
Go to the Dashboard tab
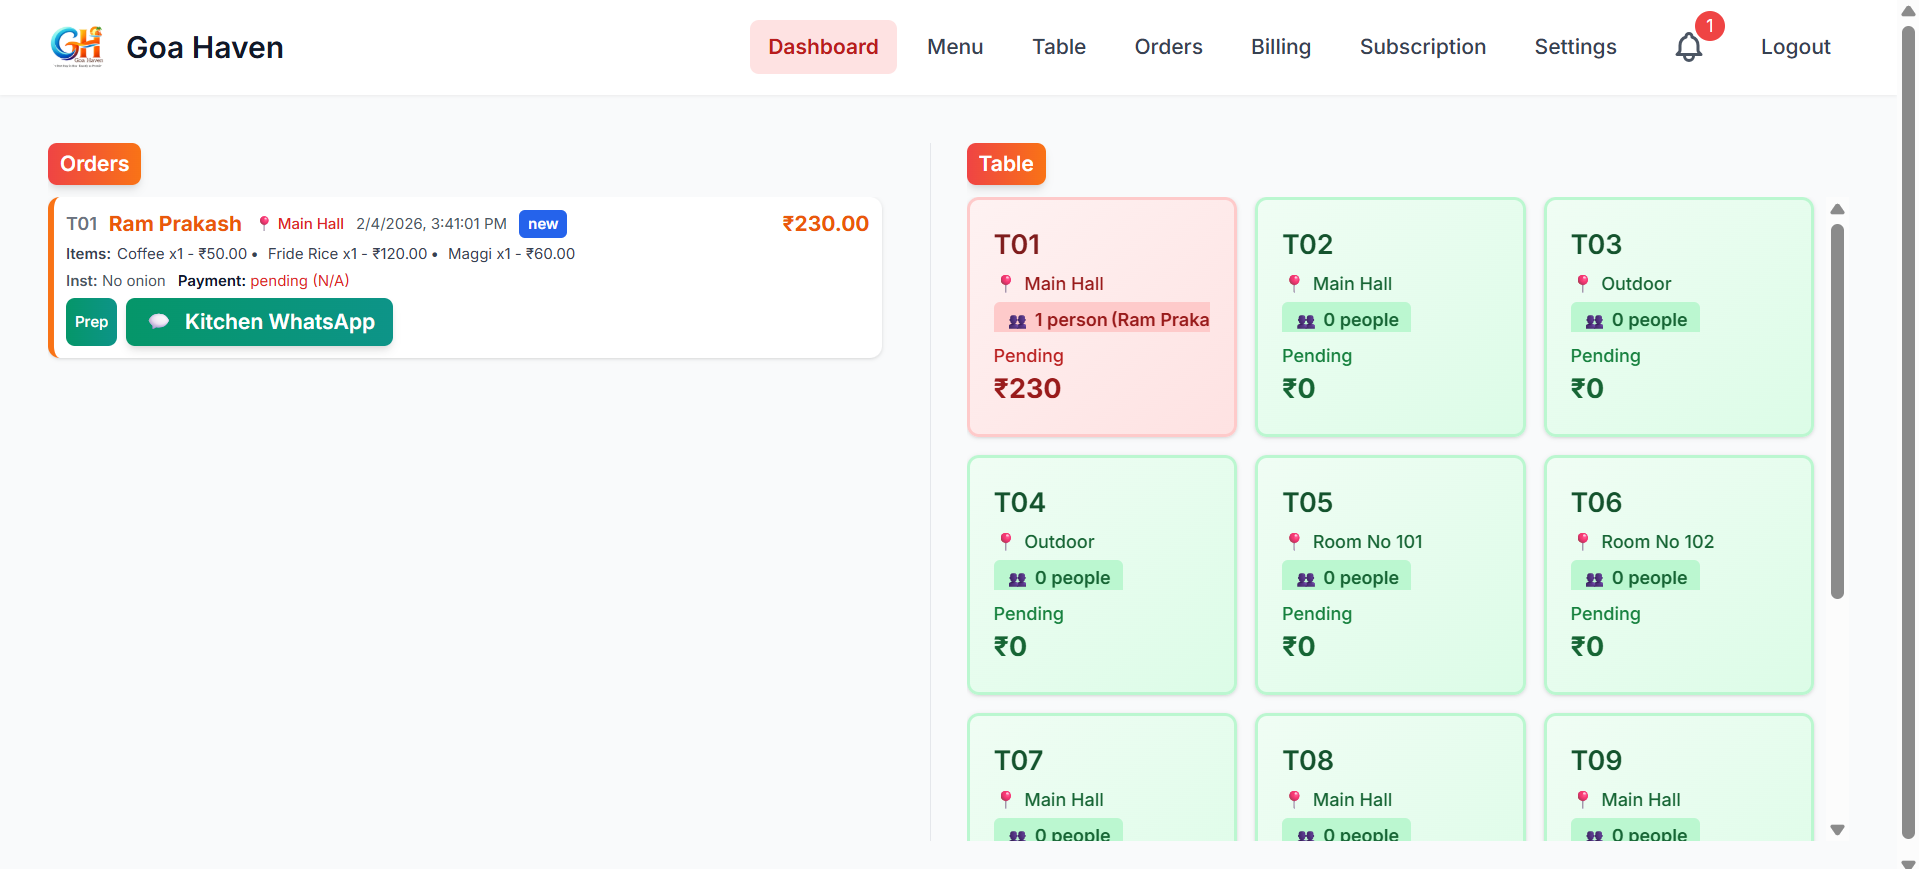(823, 47)
